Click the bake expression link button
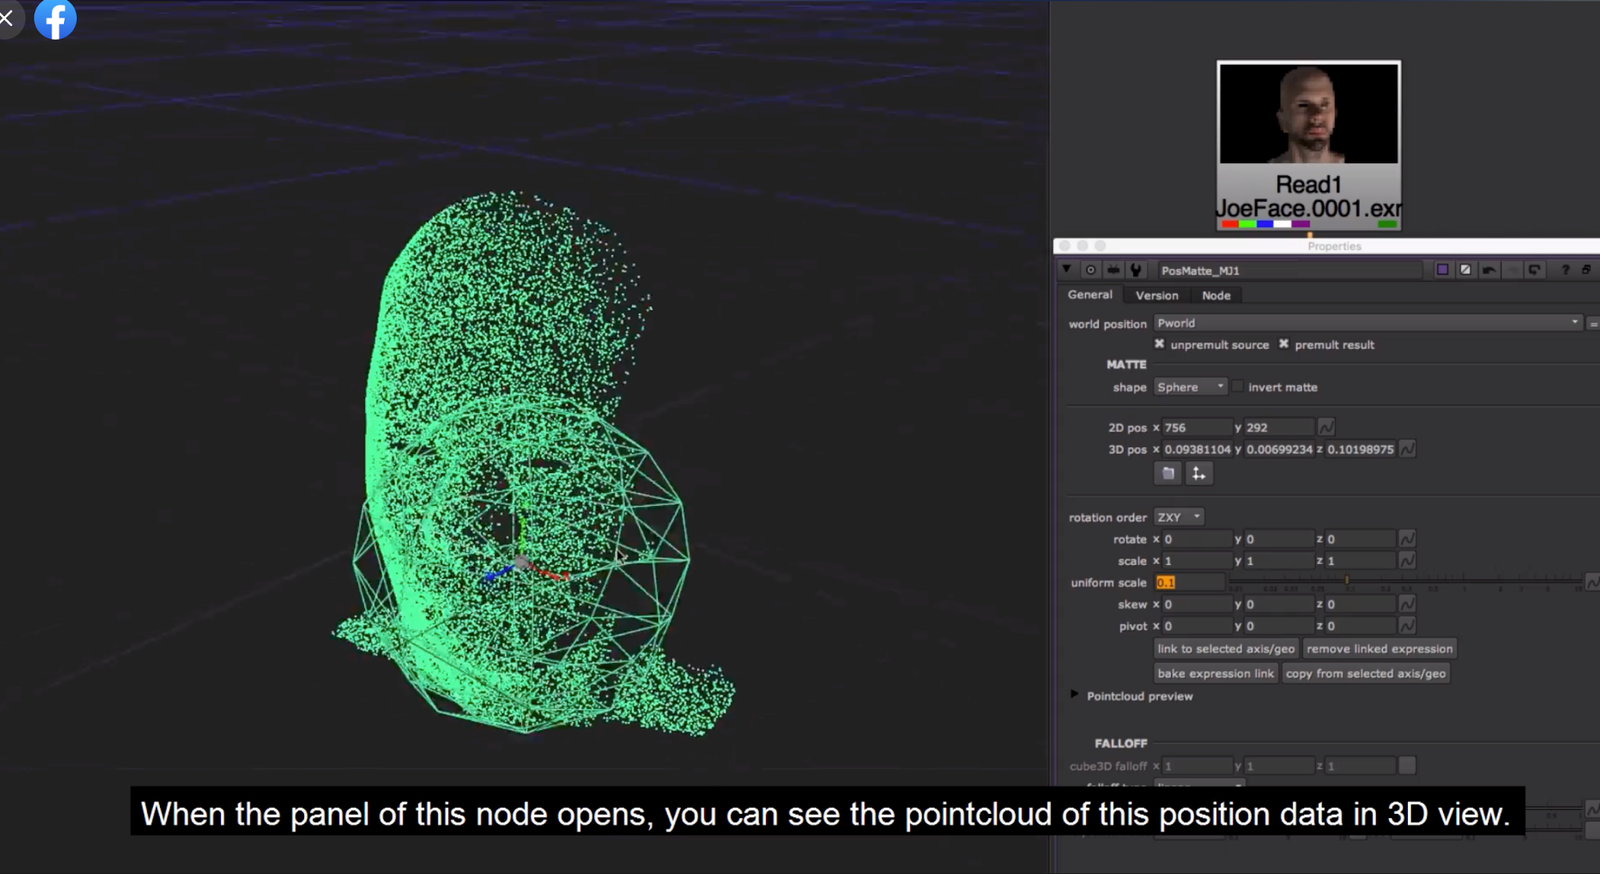This screenshot has height=874, width=1600. click(x=1216, y=673)
